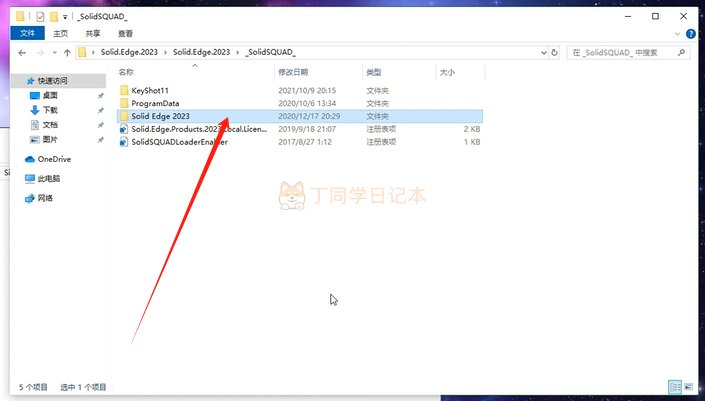Viewport: 705px width, 401px height.
Task: Open recent locations dropdown arrow
Action: pos(54,53)
